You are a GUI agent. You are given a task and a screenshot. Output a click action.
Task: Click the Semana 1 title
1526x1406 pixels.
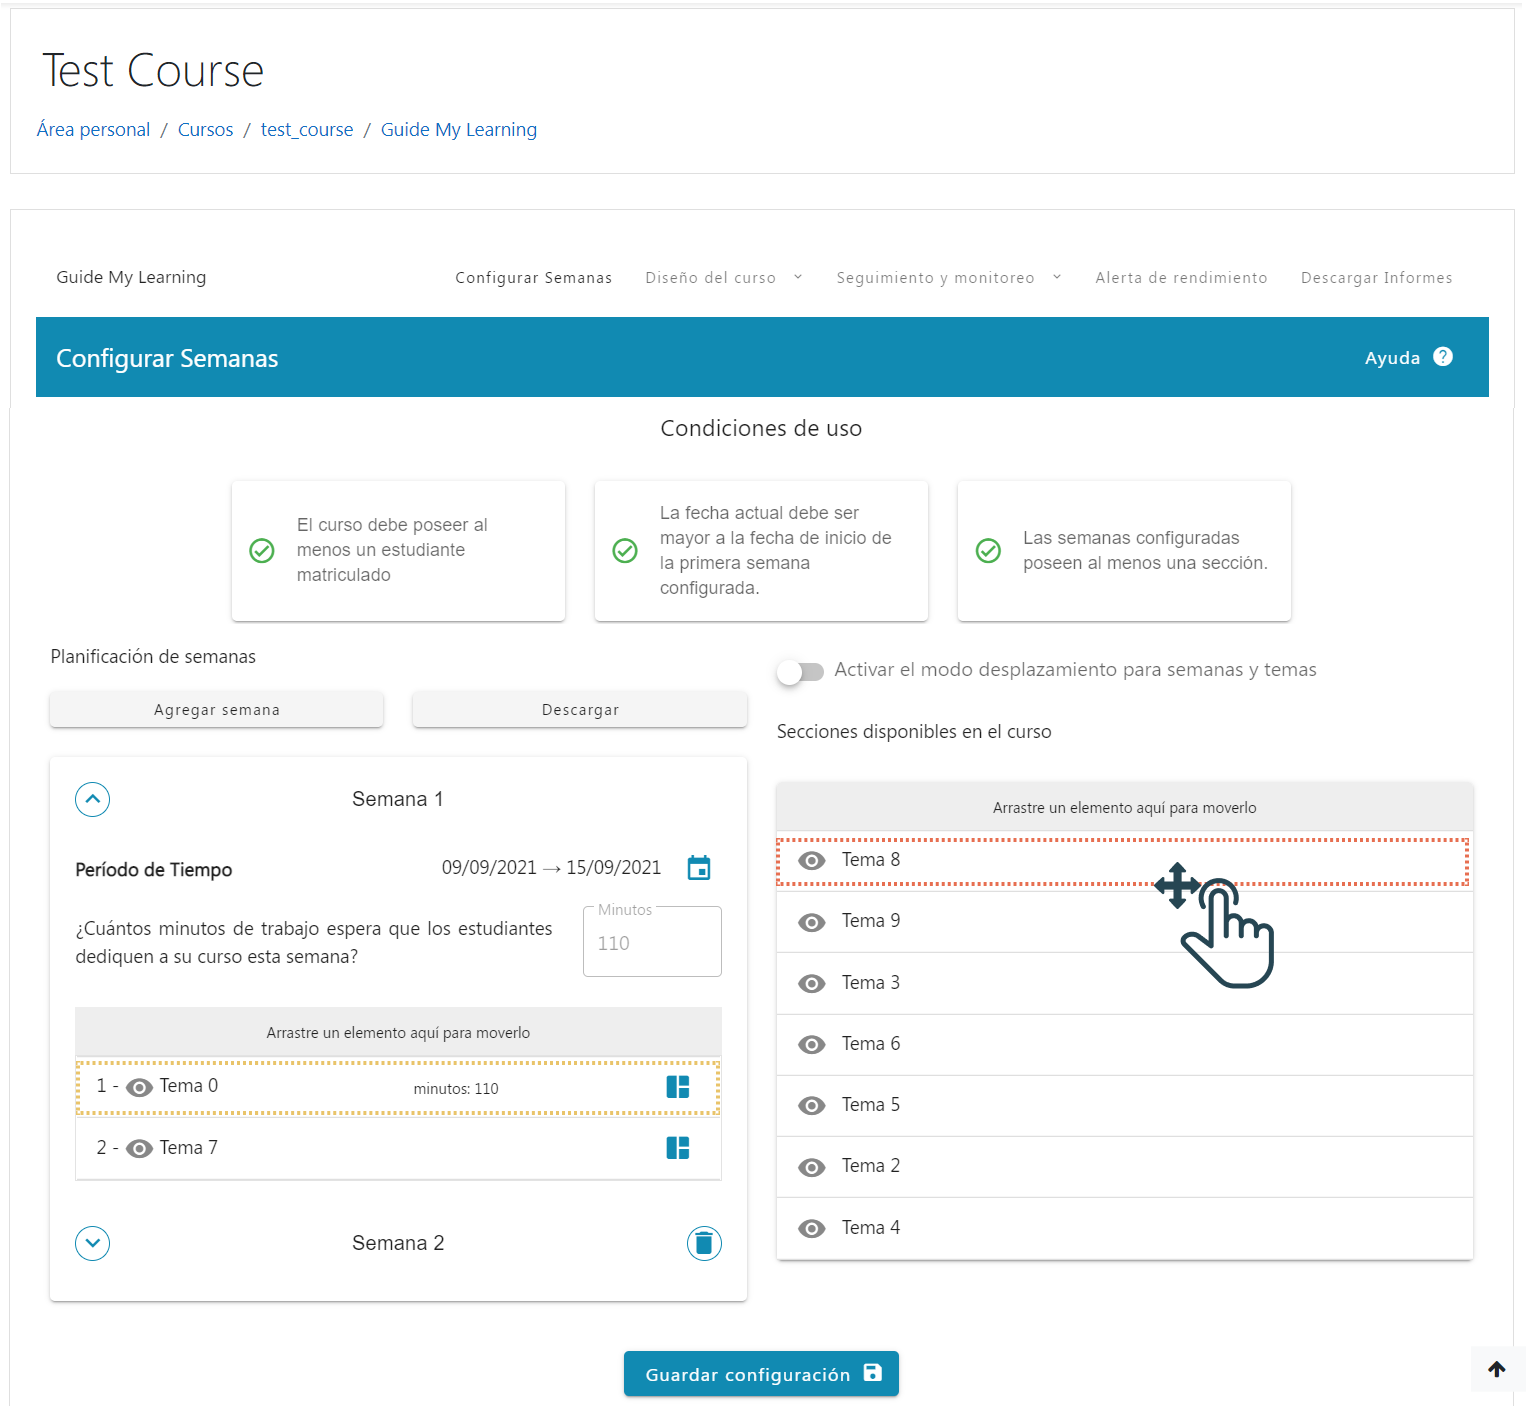pyautogui.click(x=397, y=799)
